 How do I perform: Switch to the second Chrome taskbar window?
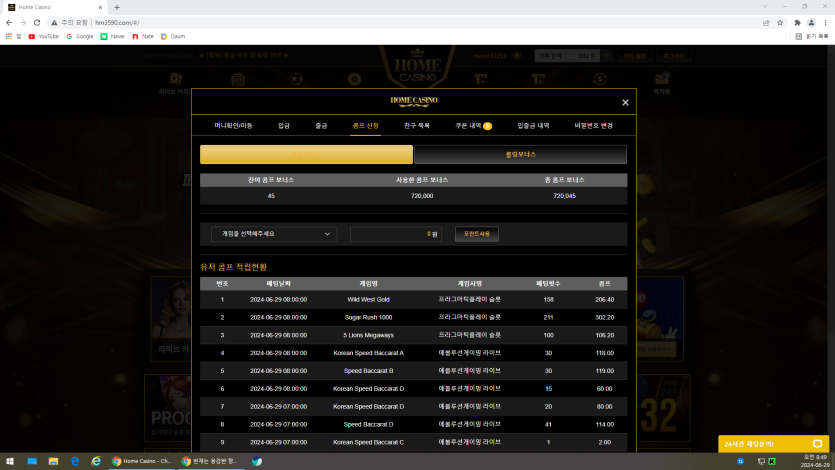pyautogui.click(x=211, y=461)
